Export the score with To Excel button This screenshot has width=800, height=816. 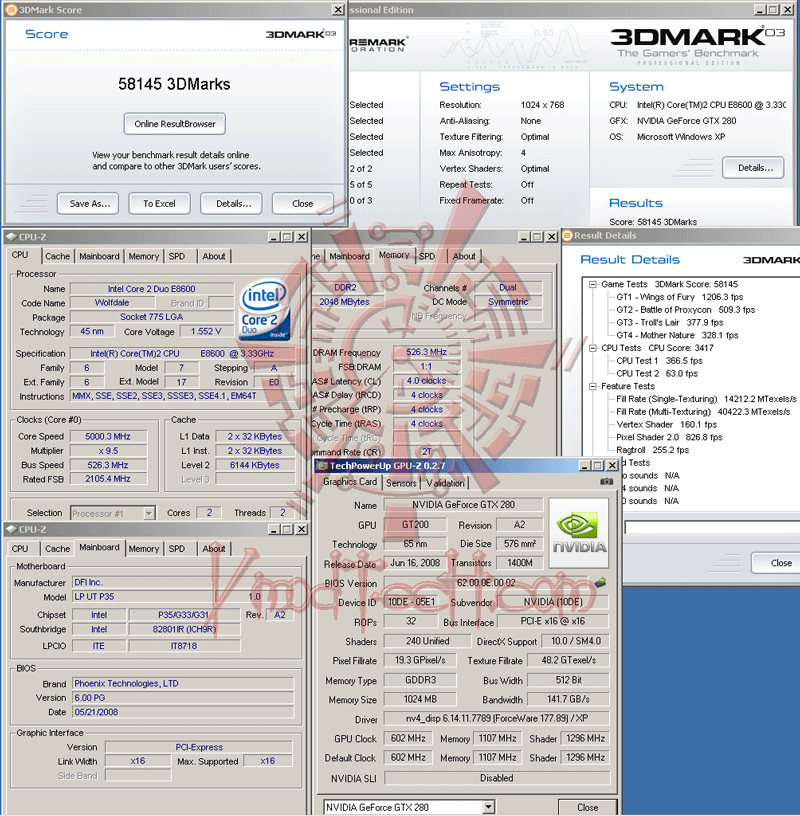(x=159, y=203)
